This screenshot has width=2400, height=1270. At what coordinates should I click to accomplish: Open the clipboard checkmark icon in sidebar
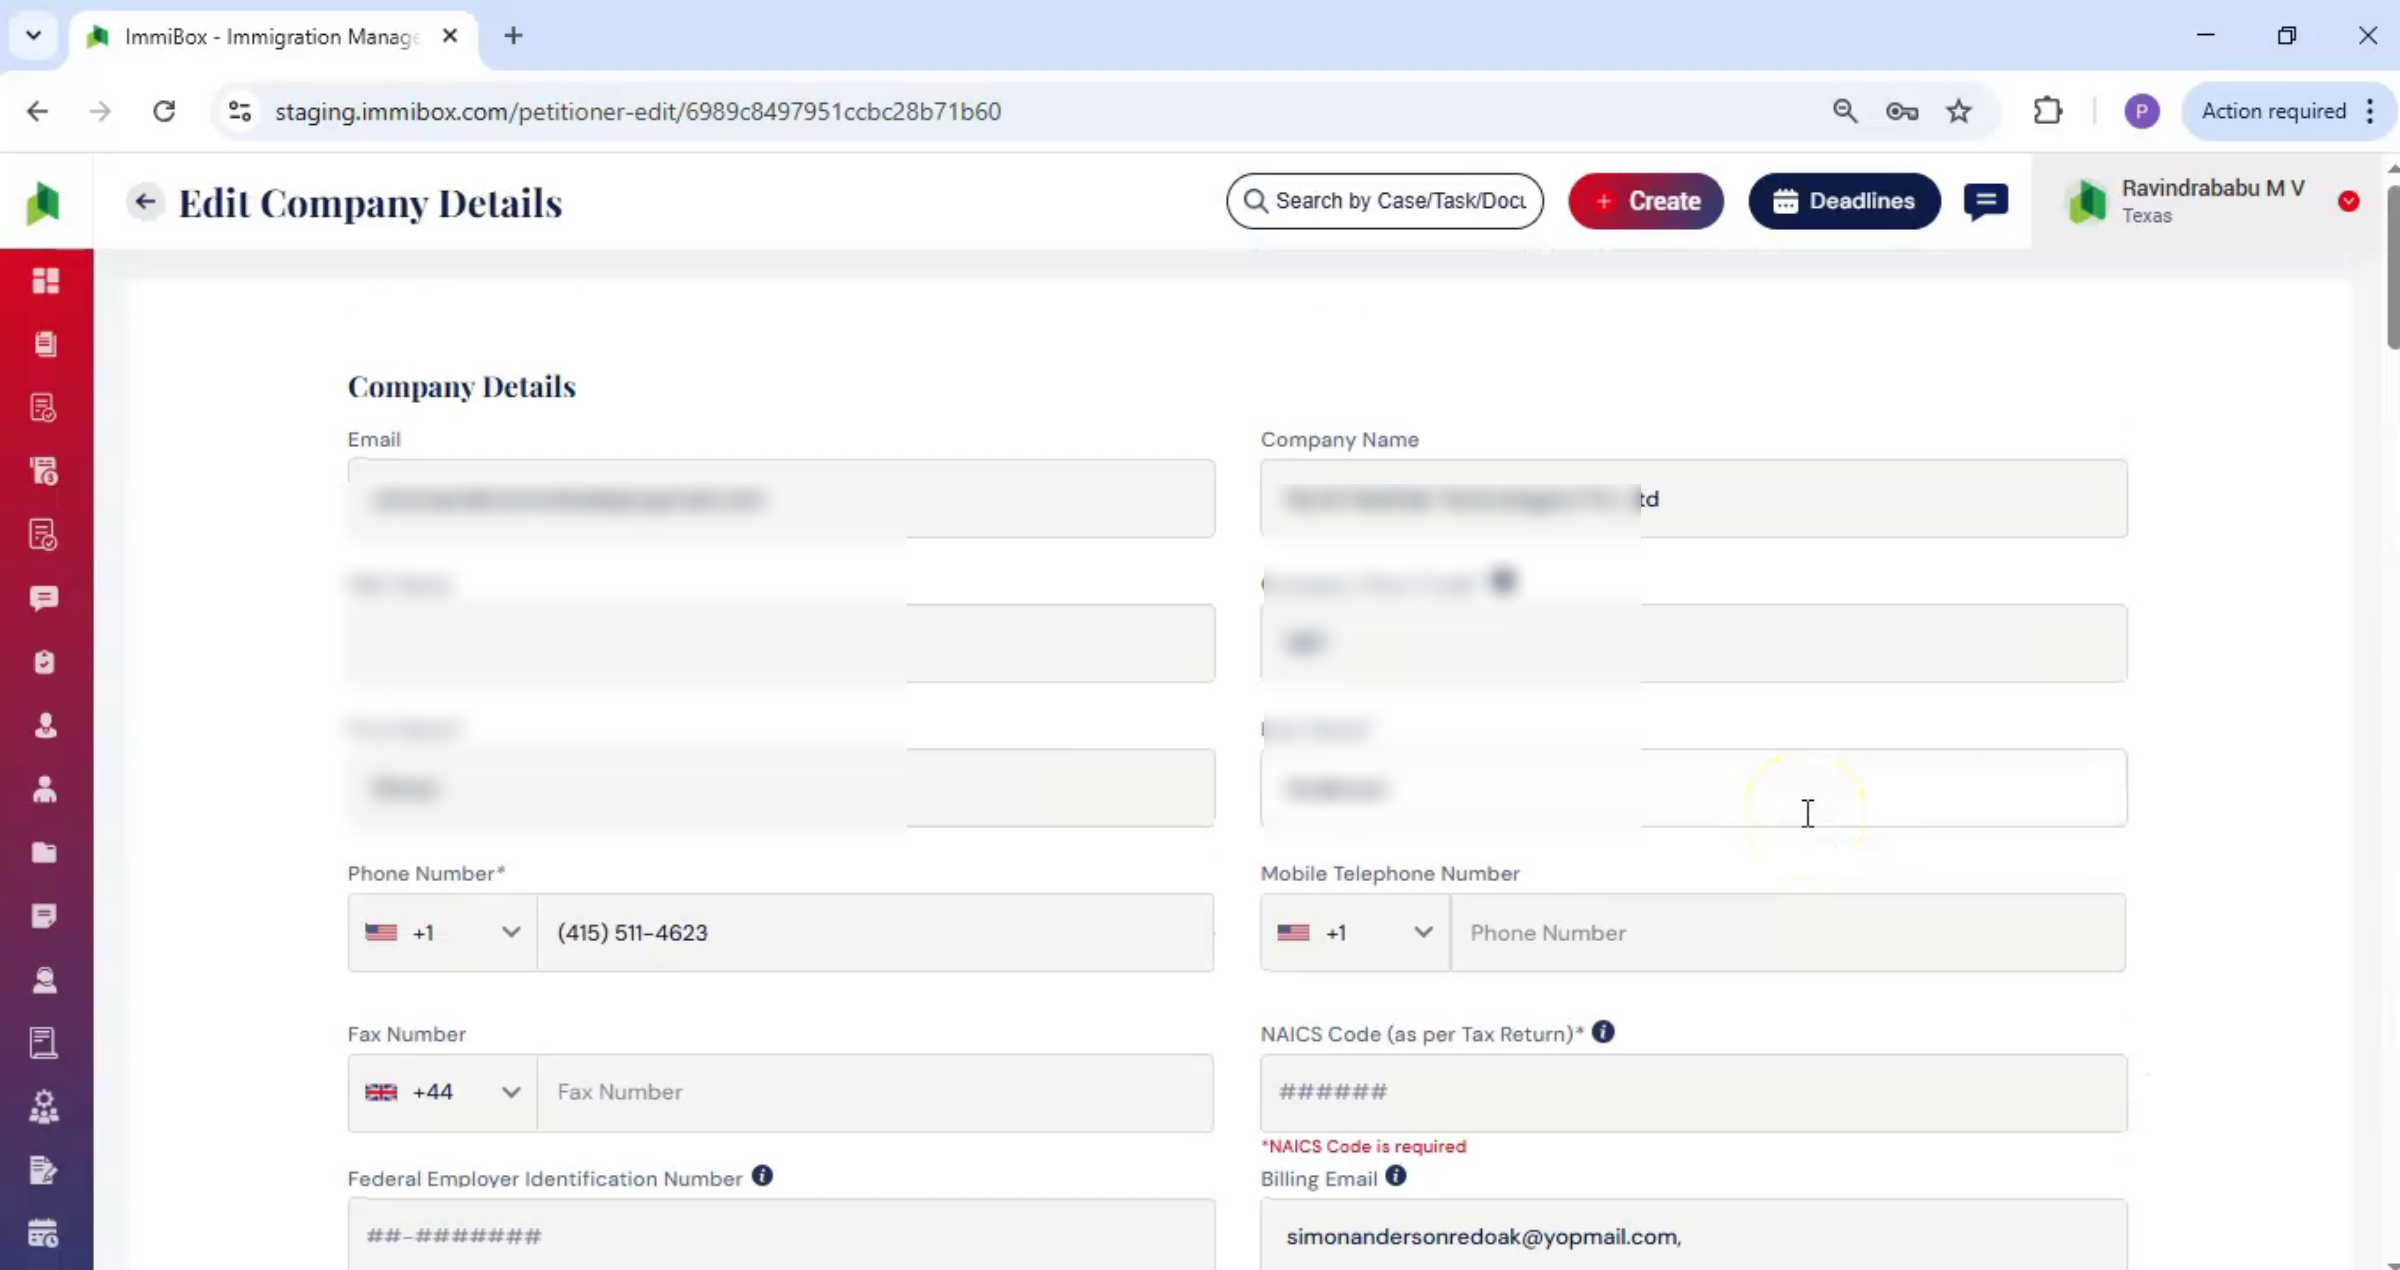tap(45, 662)
